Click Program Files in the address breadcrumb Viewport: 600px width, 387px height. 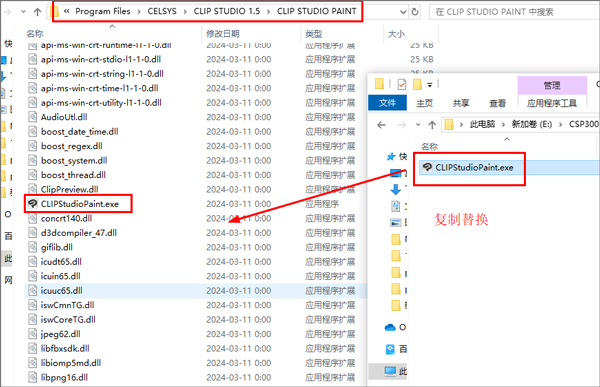click(103, 11)
